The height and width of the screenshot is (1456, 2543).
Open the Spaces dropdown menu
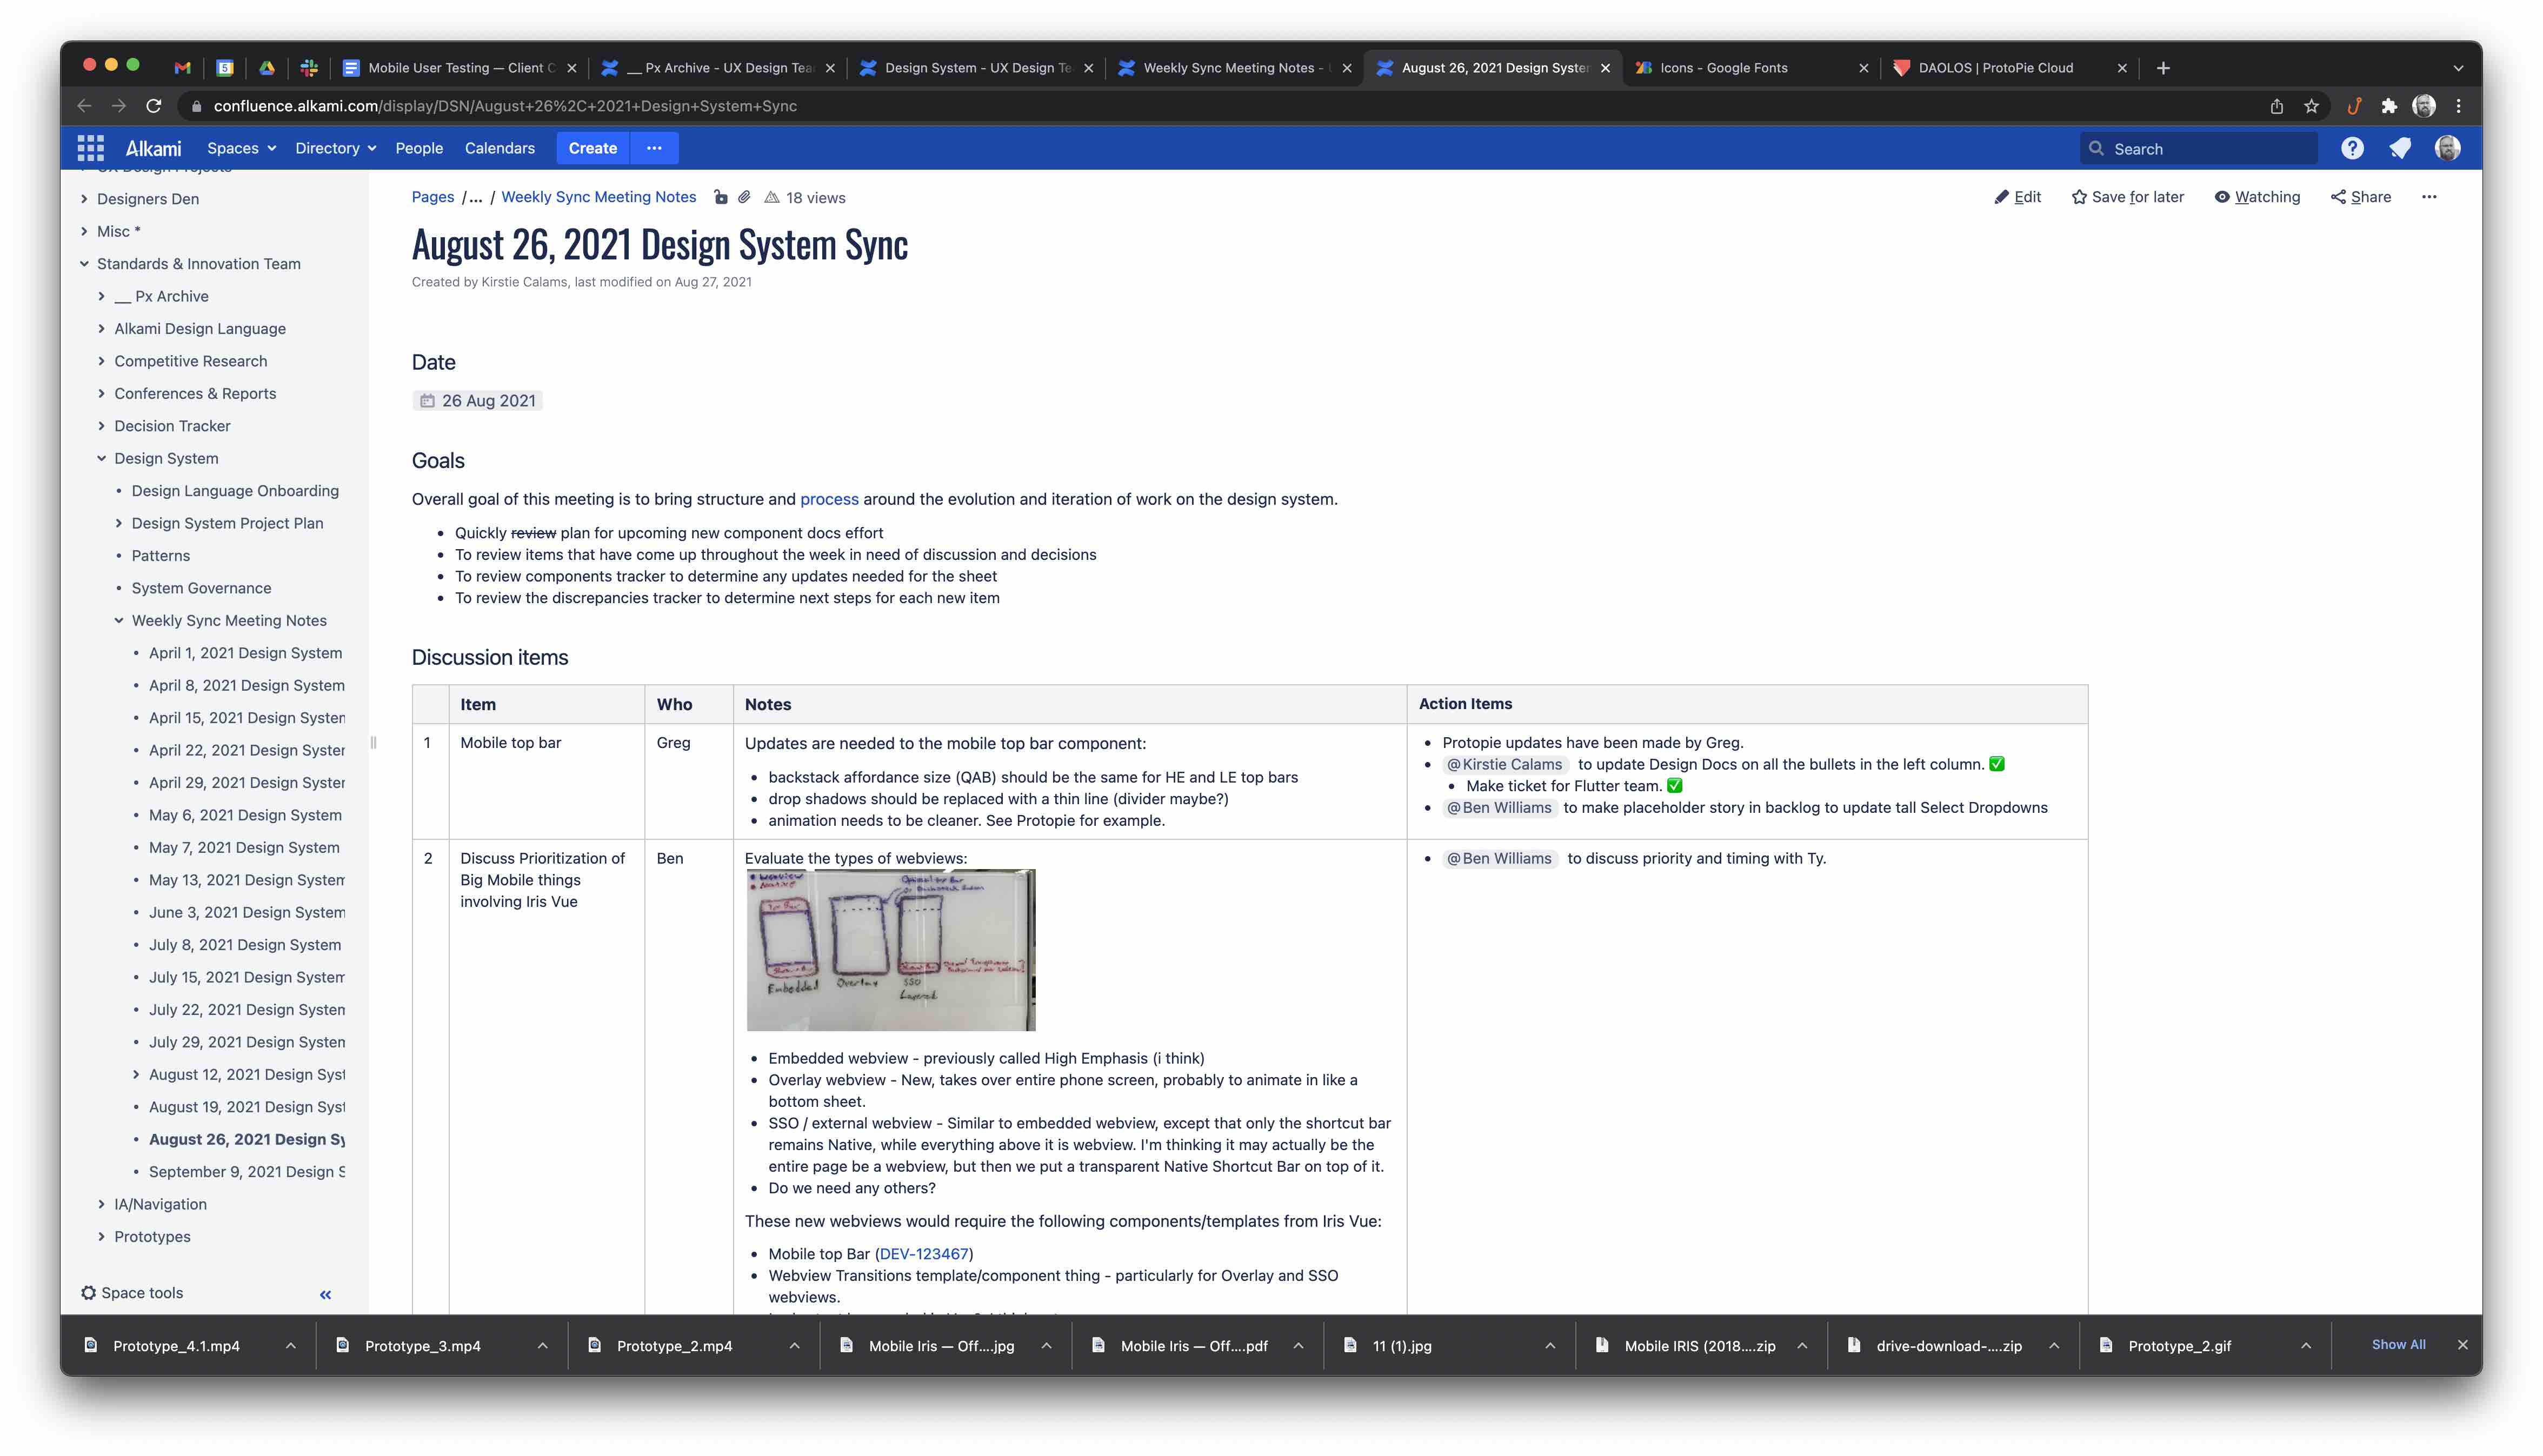[x=241, y=148]
